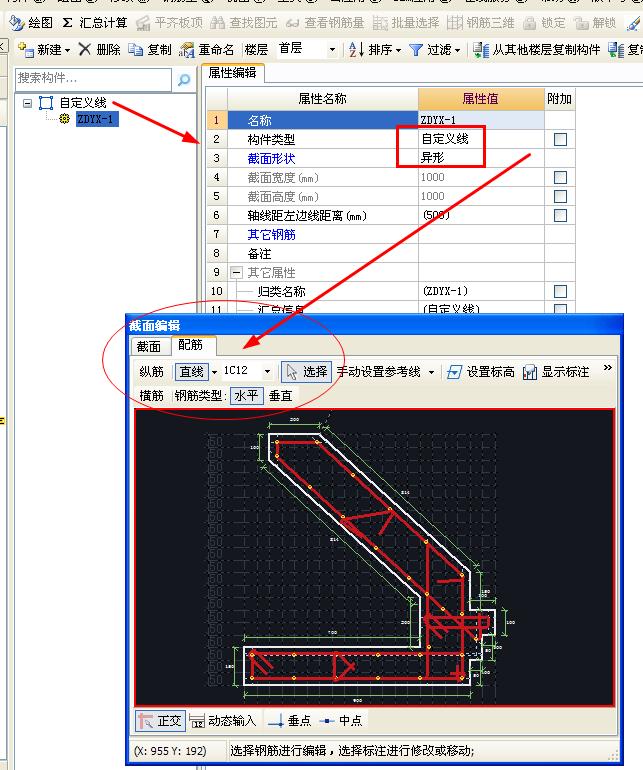Click 设置标高 elevation tool
This screenshot has height=770, width=643.
480,372
